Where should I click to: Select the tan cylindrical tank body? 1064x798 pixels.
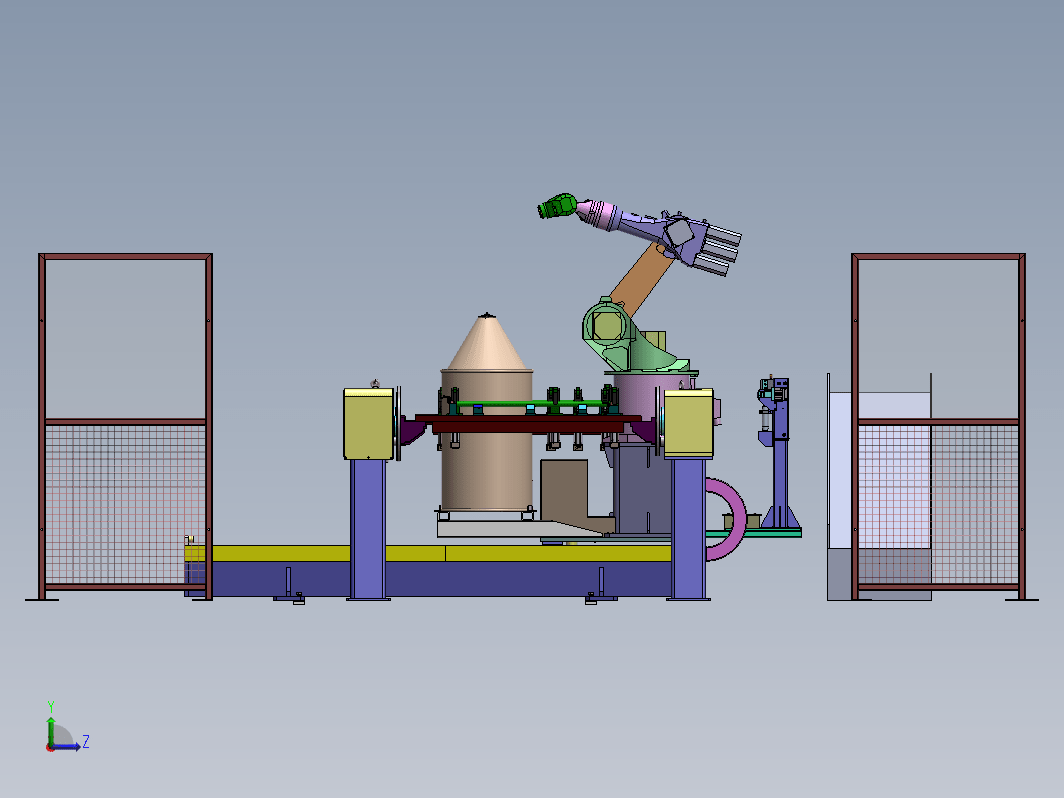[x=487, y=468]
